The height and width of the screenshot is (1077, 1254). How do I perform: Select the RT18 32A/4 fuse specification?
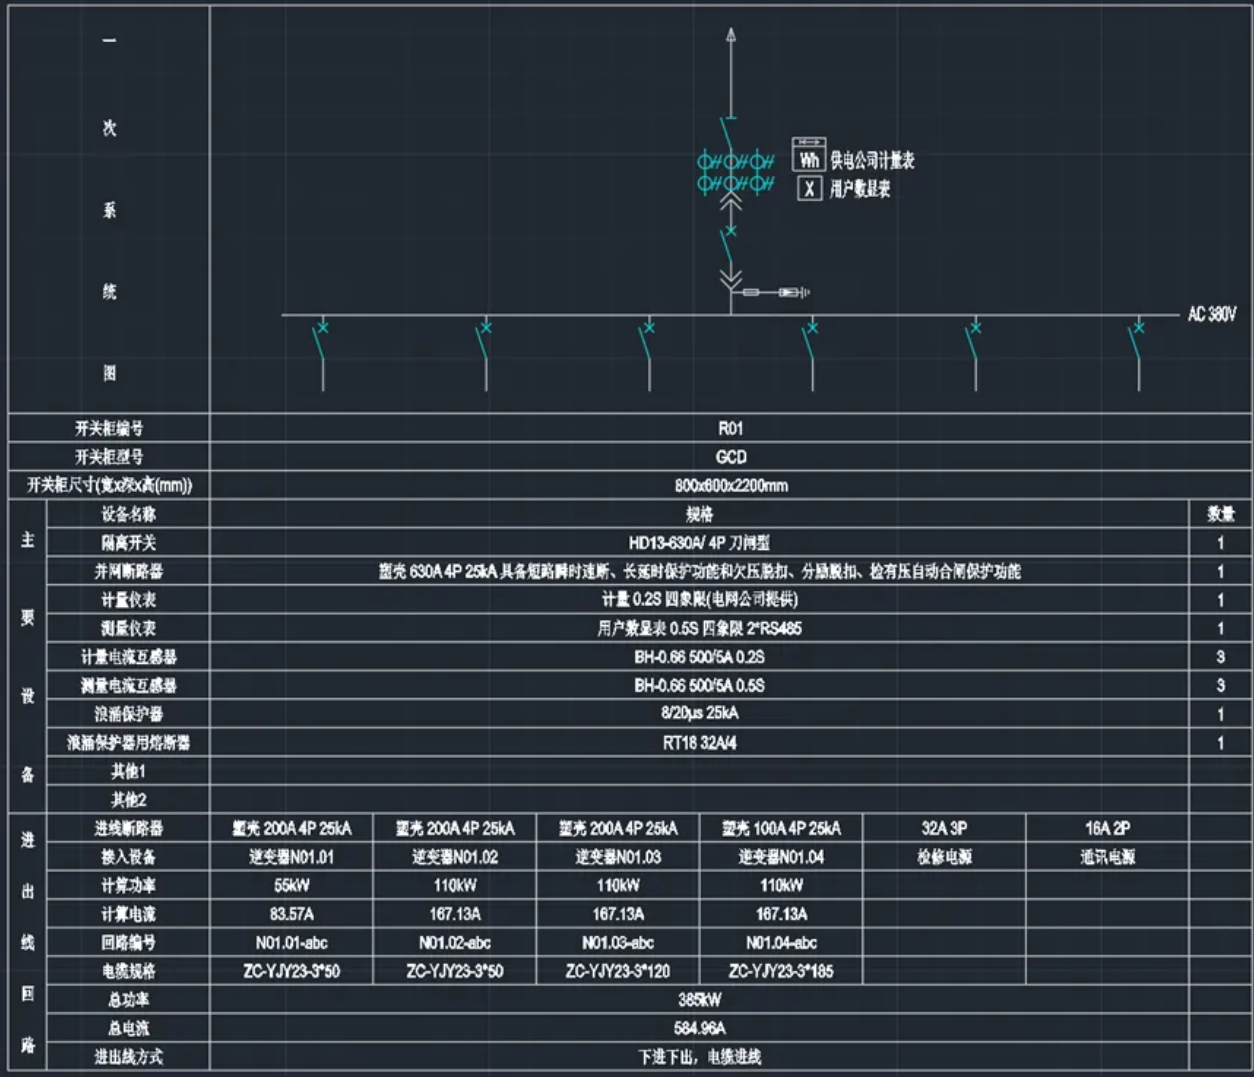coord(699,743)
